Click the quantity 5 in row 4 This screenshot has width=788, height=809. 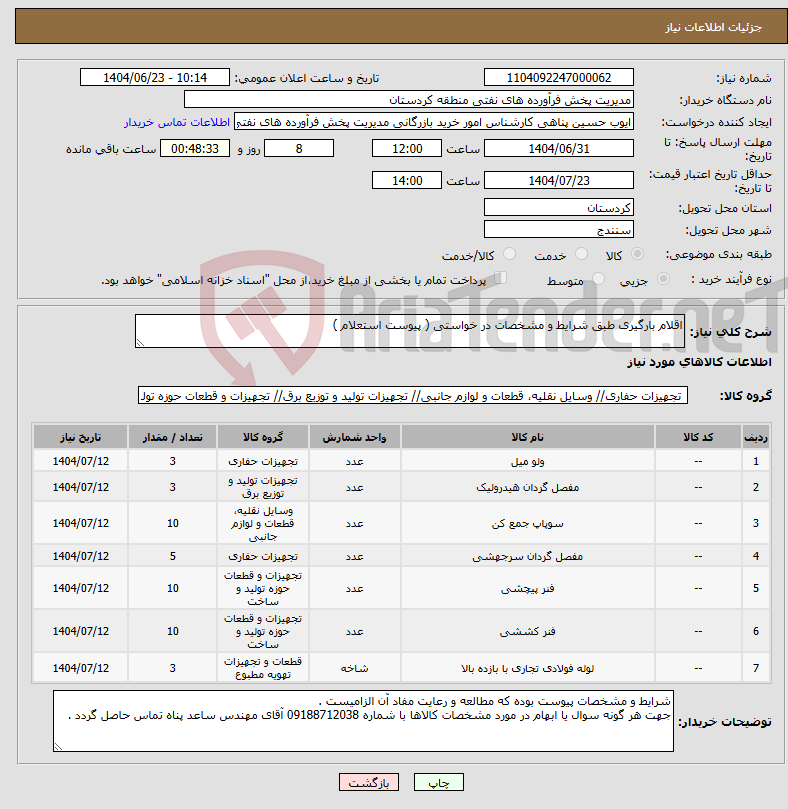[x=172, y=556]
